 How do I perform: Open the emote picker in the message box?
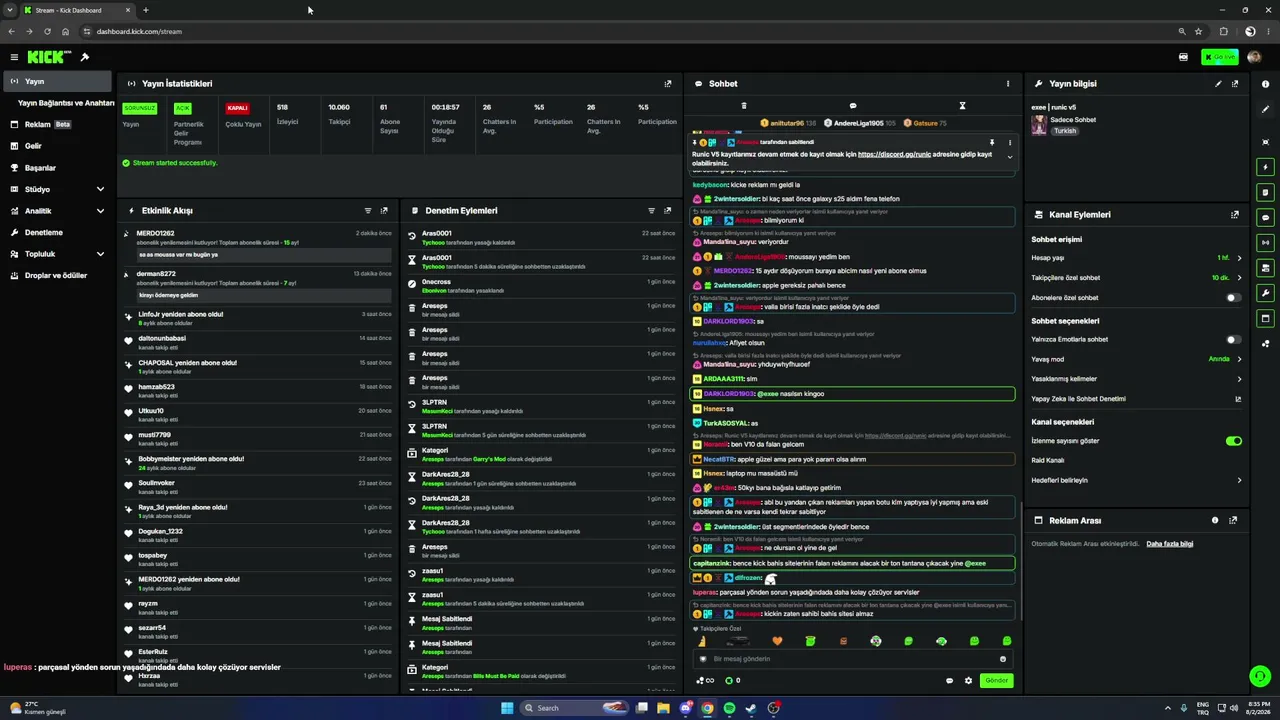(x=1003, y=659)
